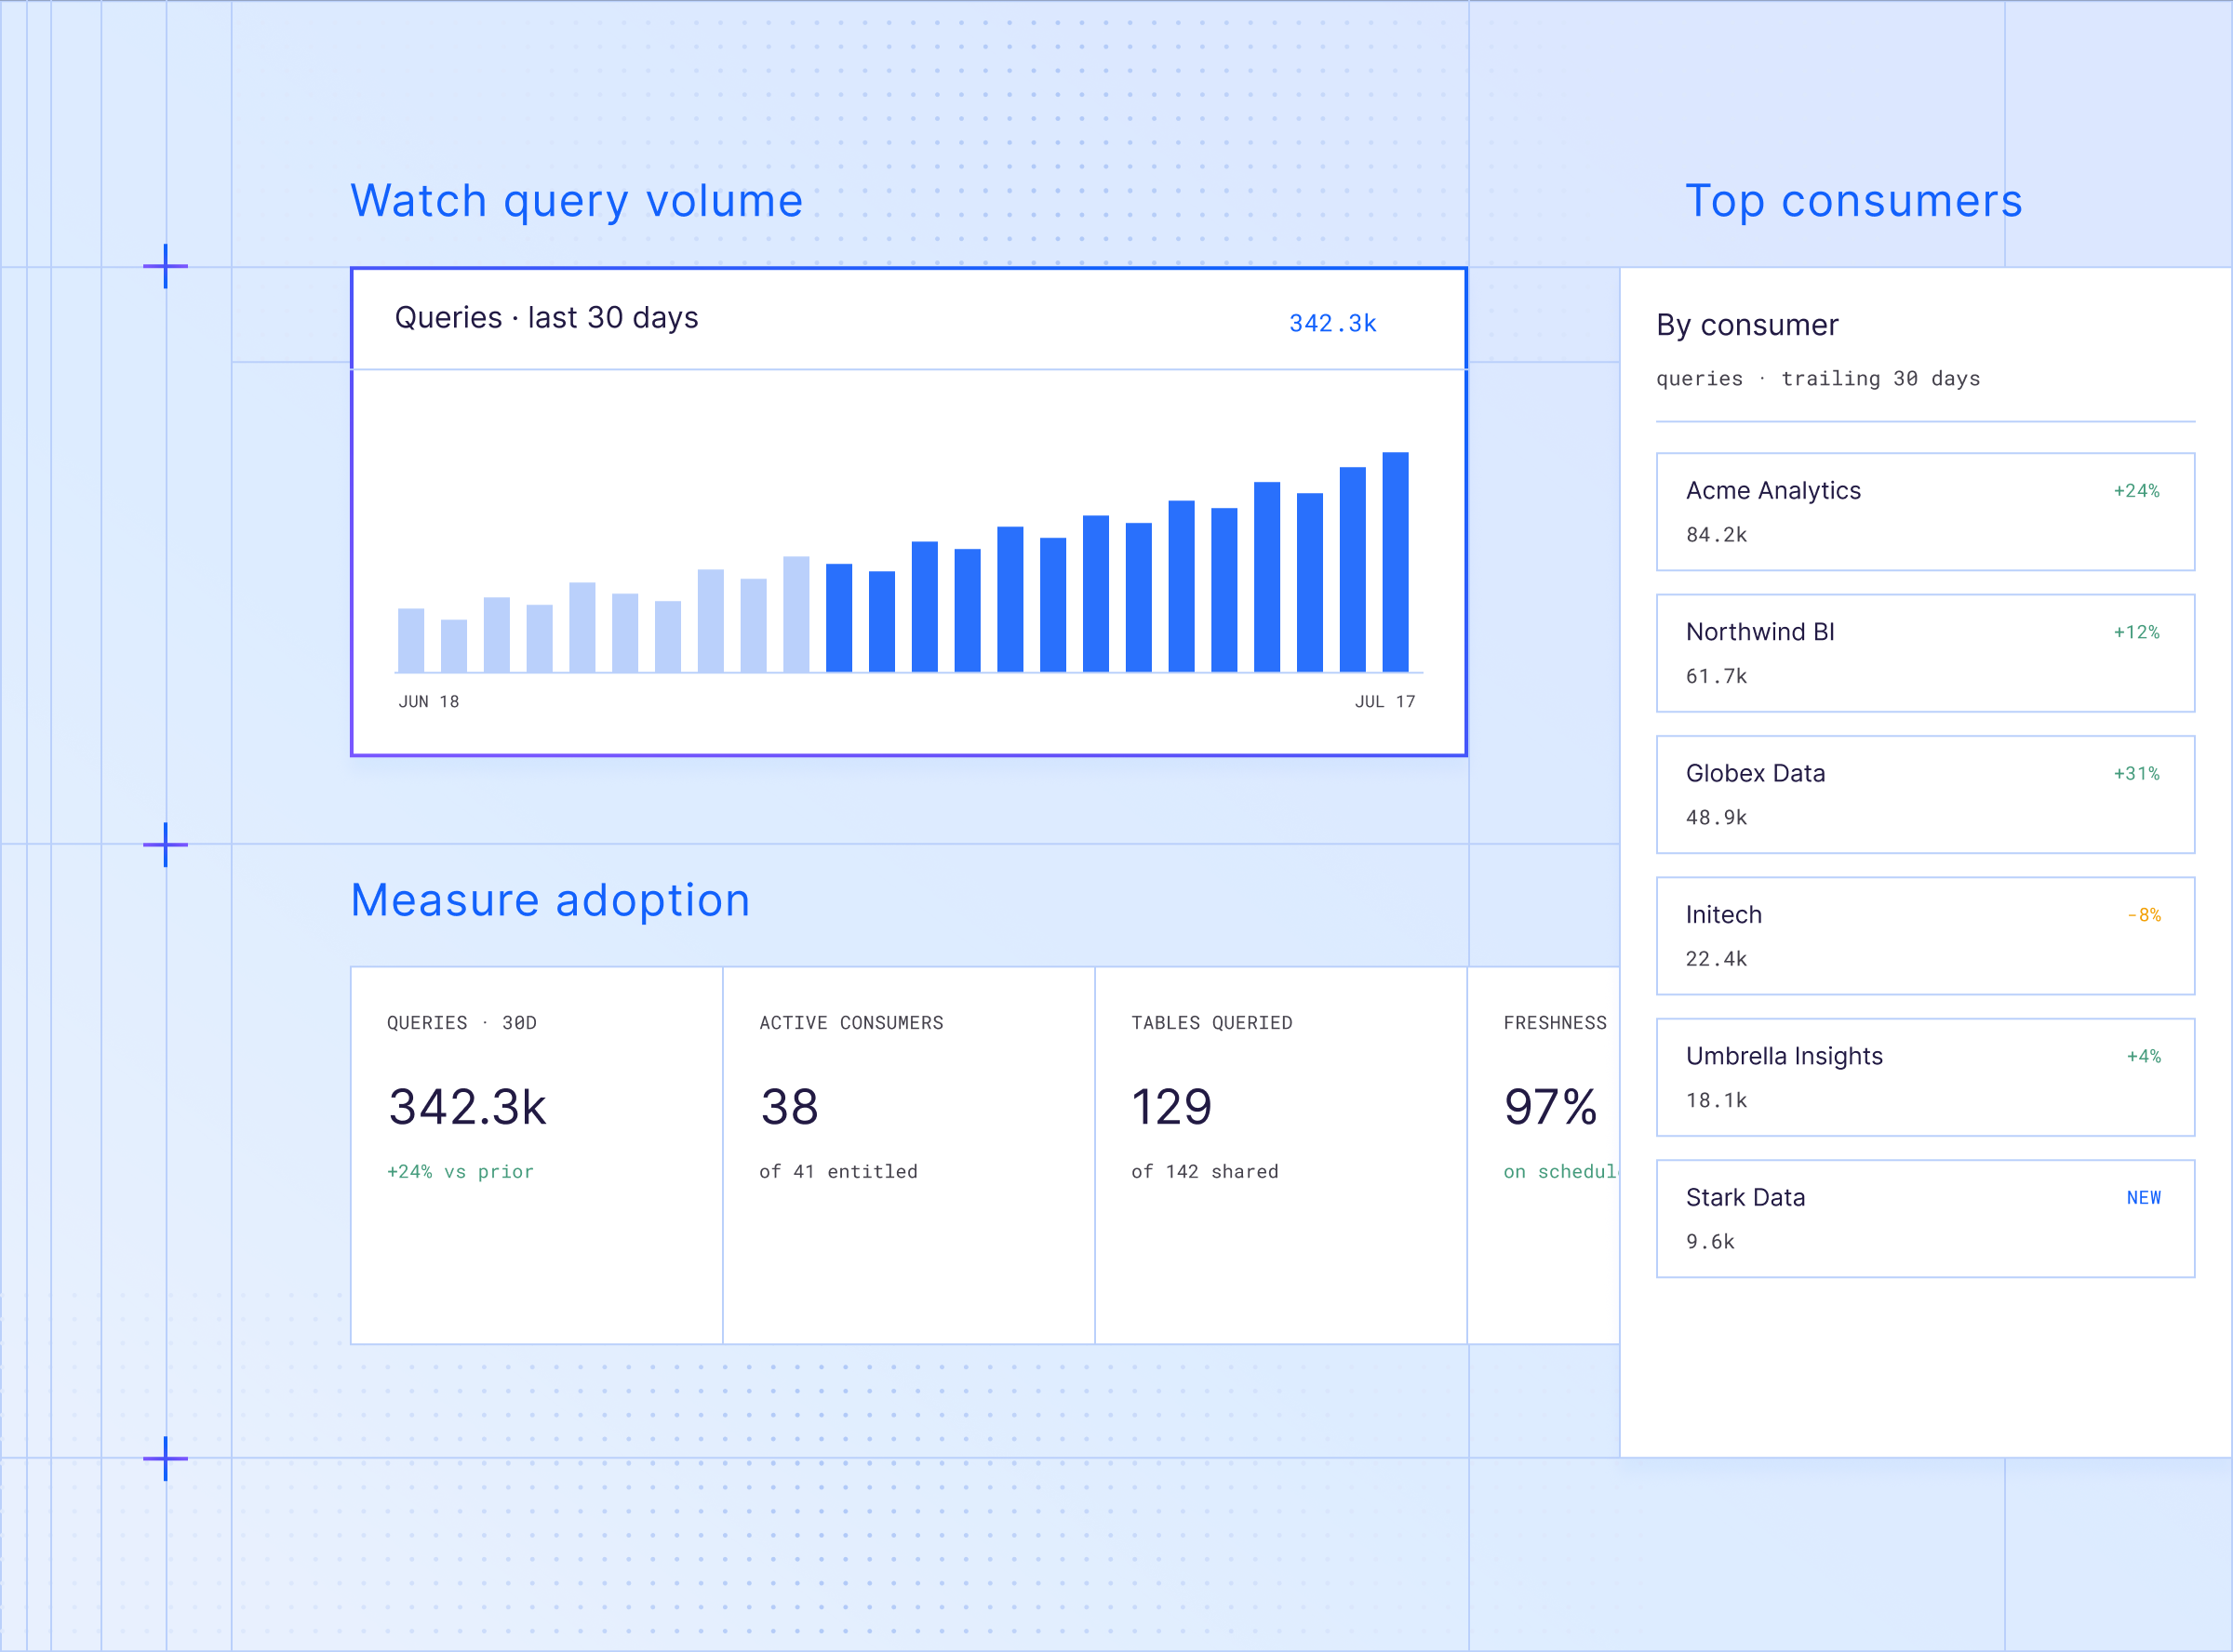Click the 61.7k value under Northwind BI
The image size is (2233, 1652).
(x=1716, y=676)
